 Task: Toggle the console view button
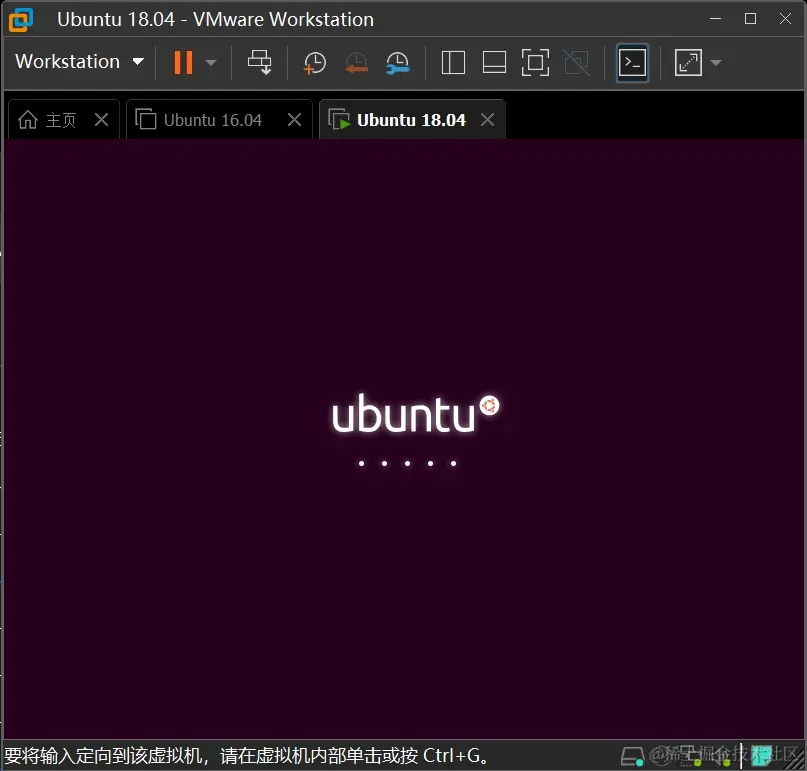[x=632, y=63]
